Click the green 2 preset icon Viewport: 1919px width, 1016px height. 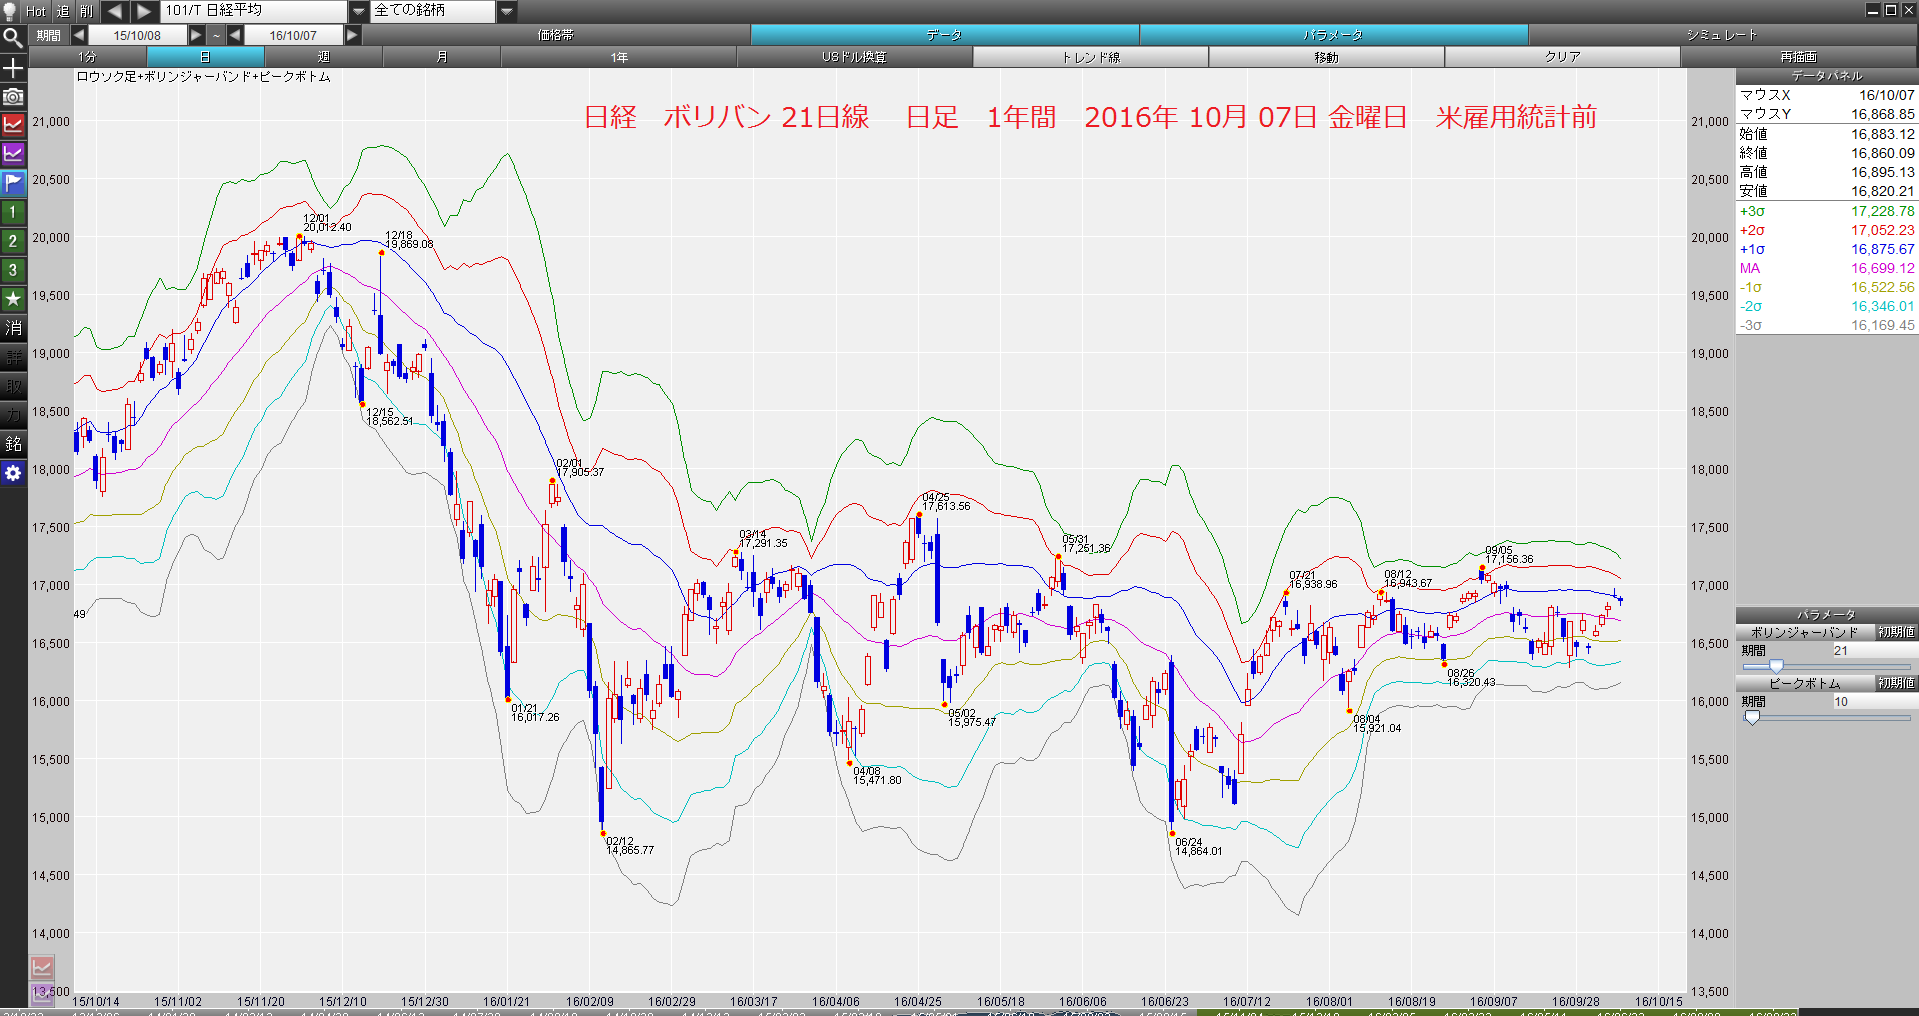click(13, 241)
